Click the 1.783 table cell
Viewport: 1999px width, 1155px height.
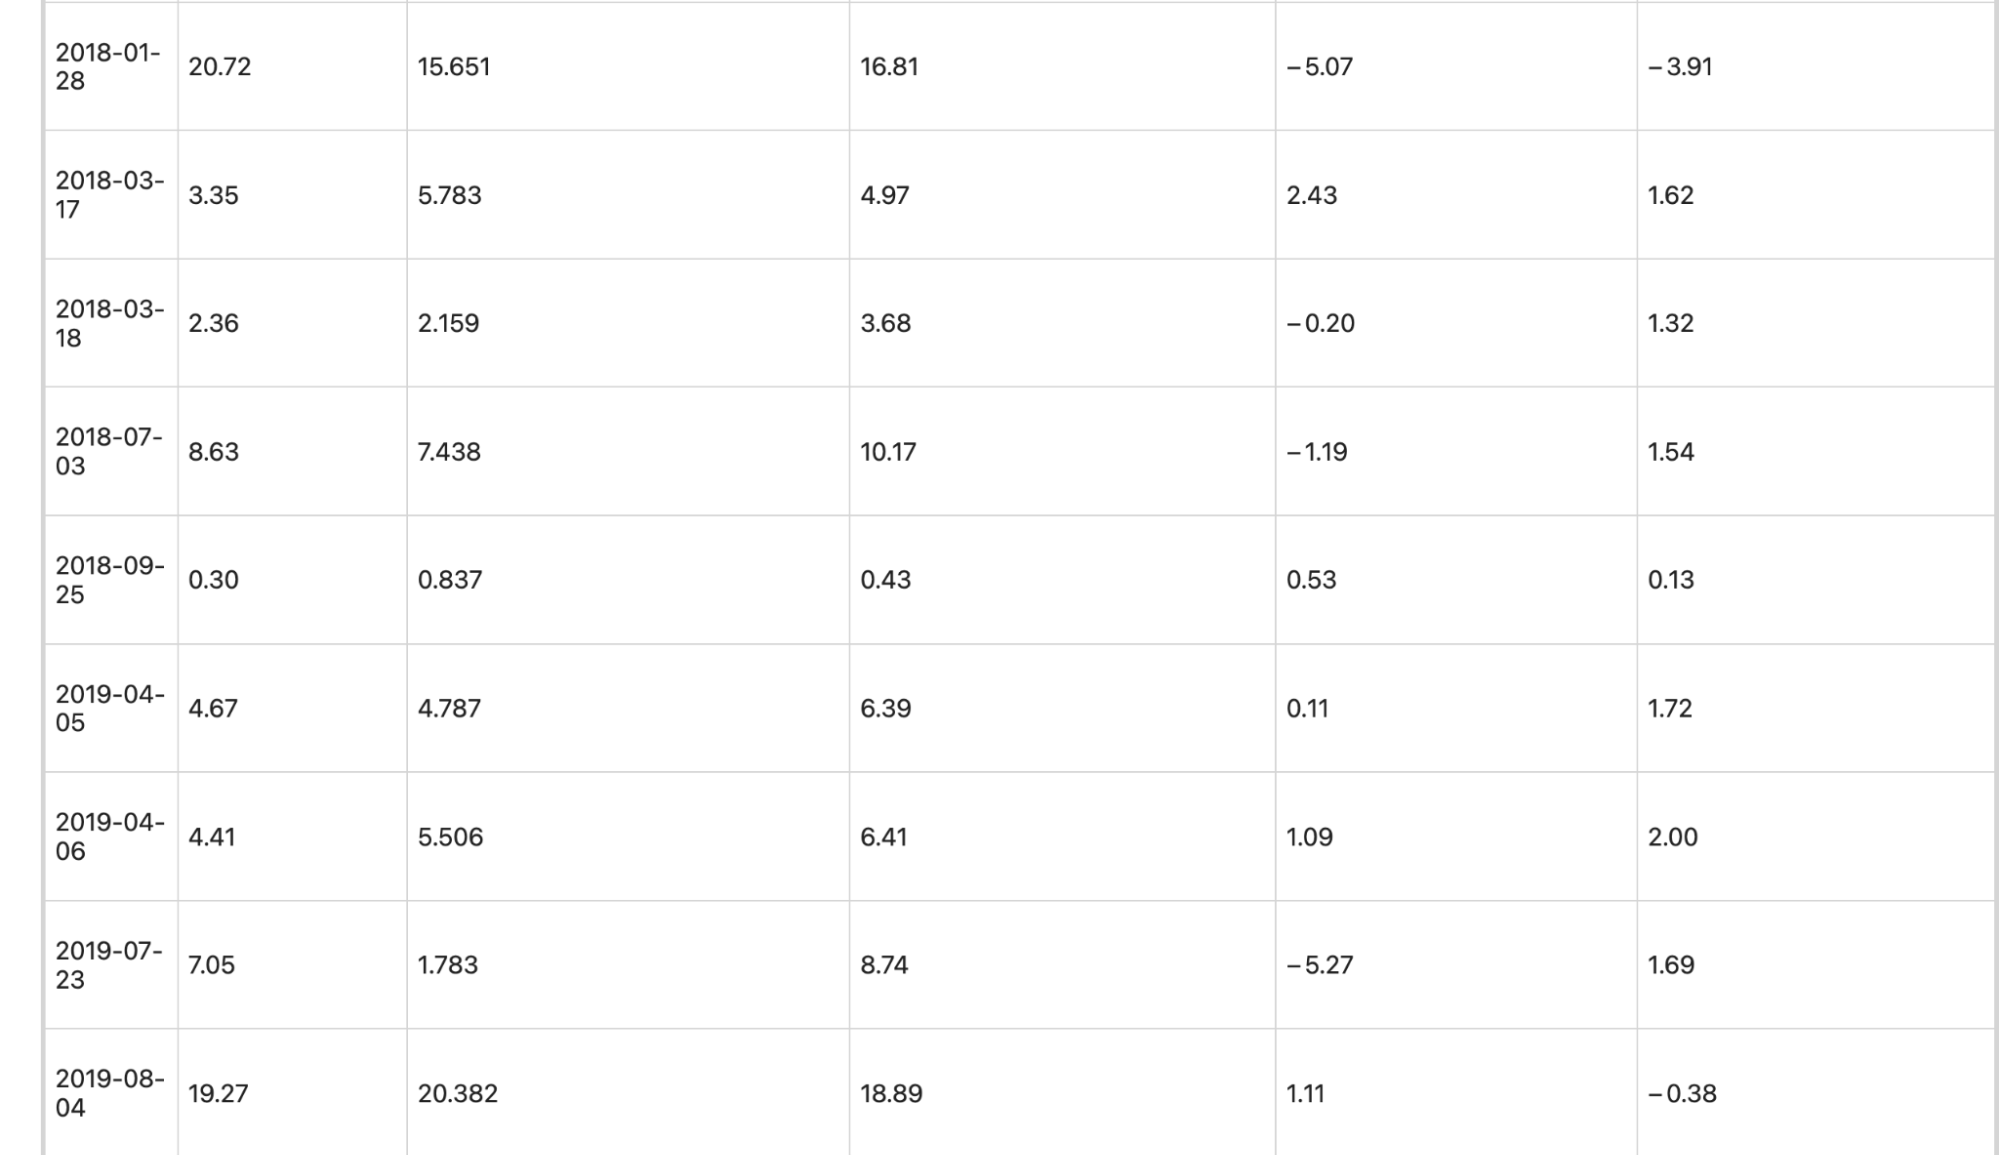click(x=628, y=965)
